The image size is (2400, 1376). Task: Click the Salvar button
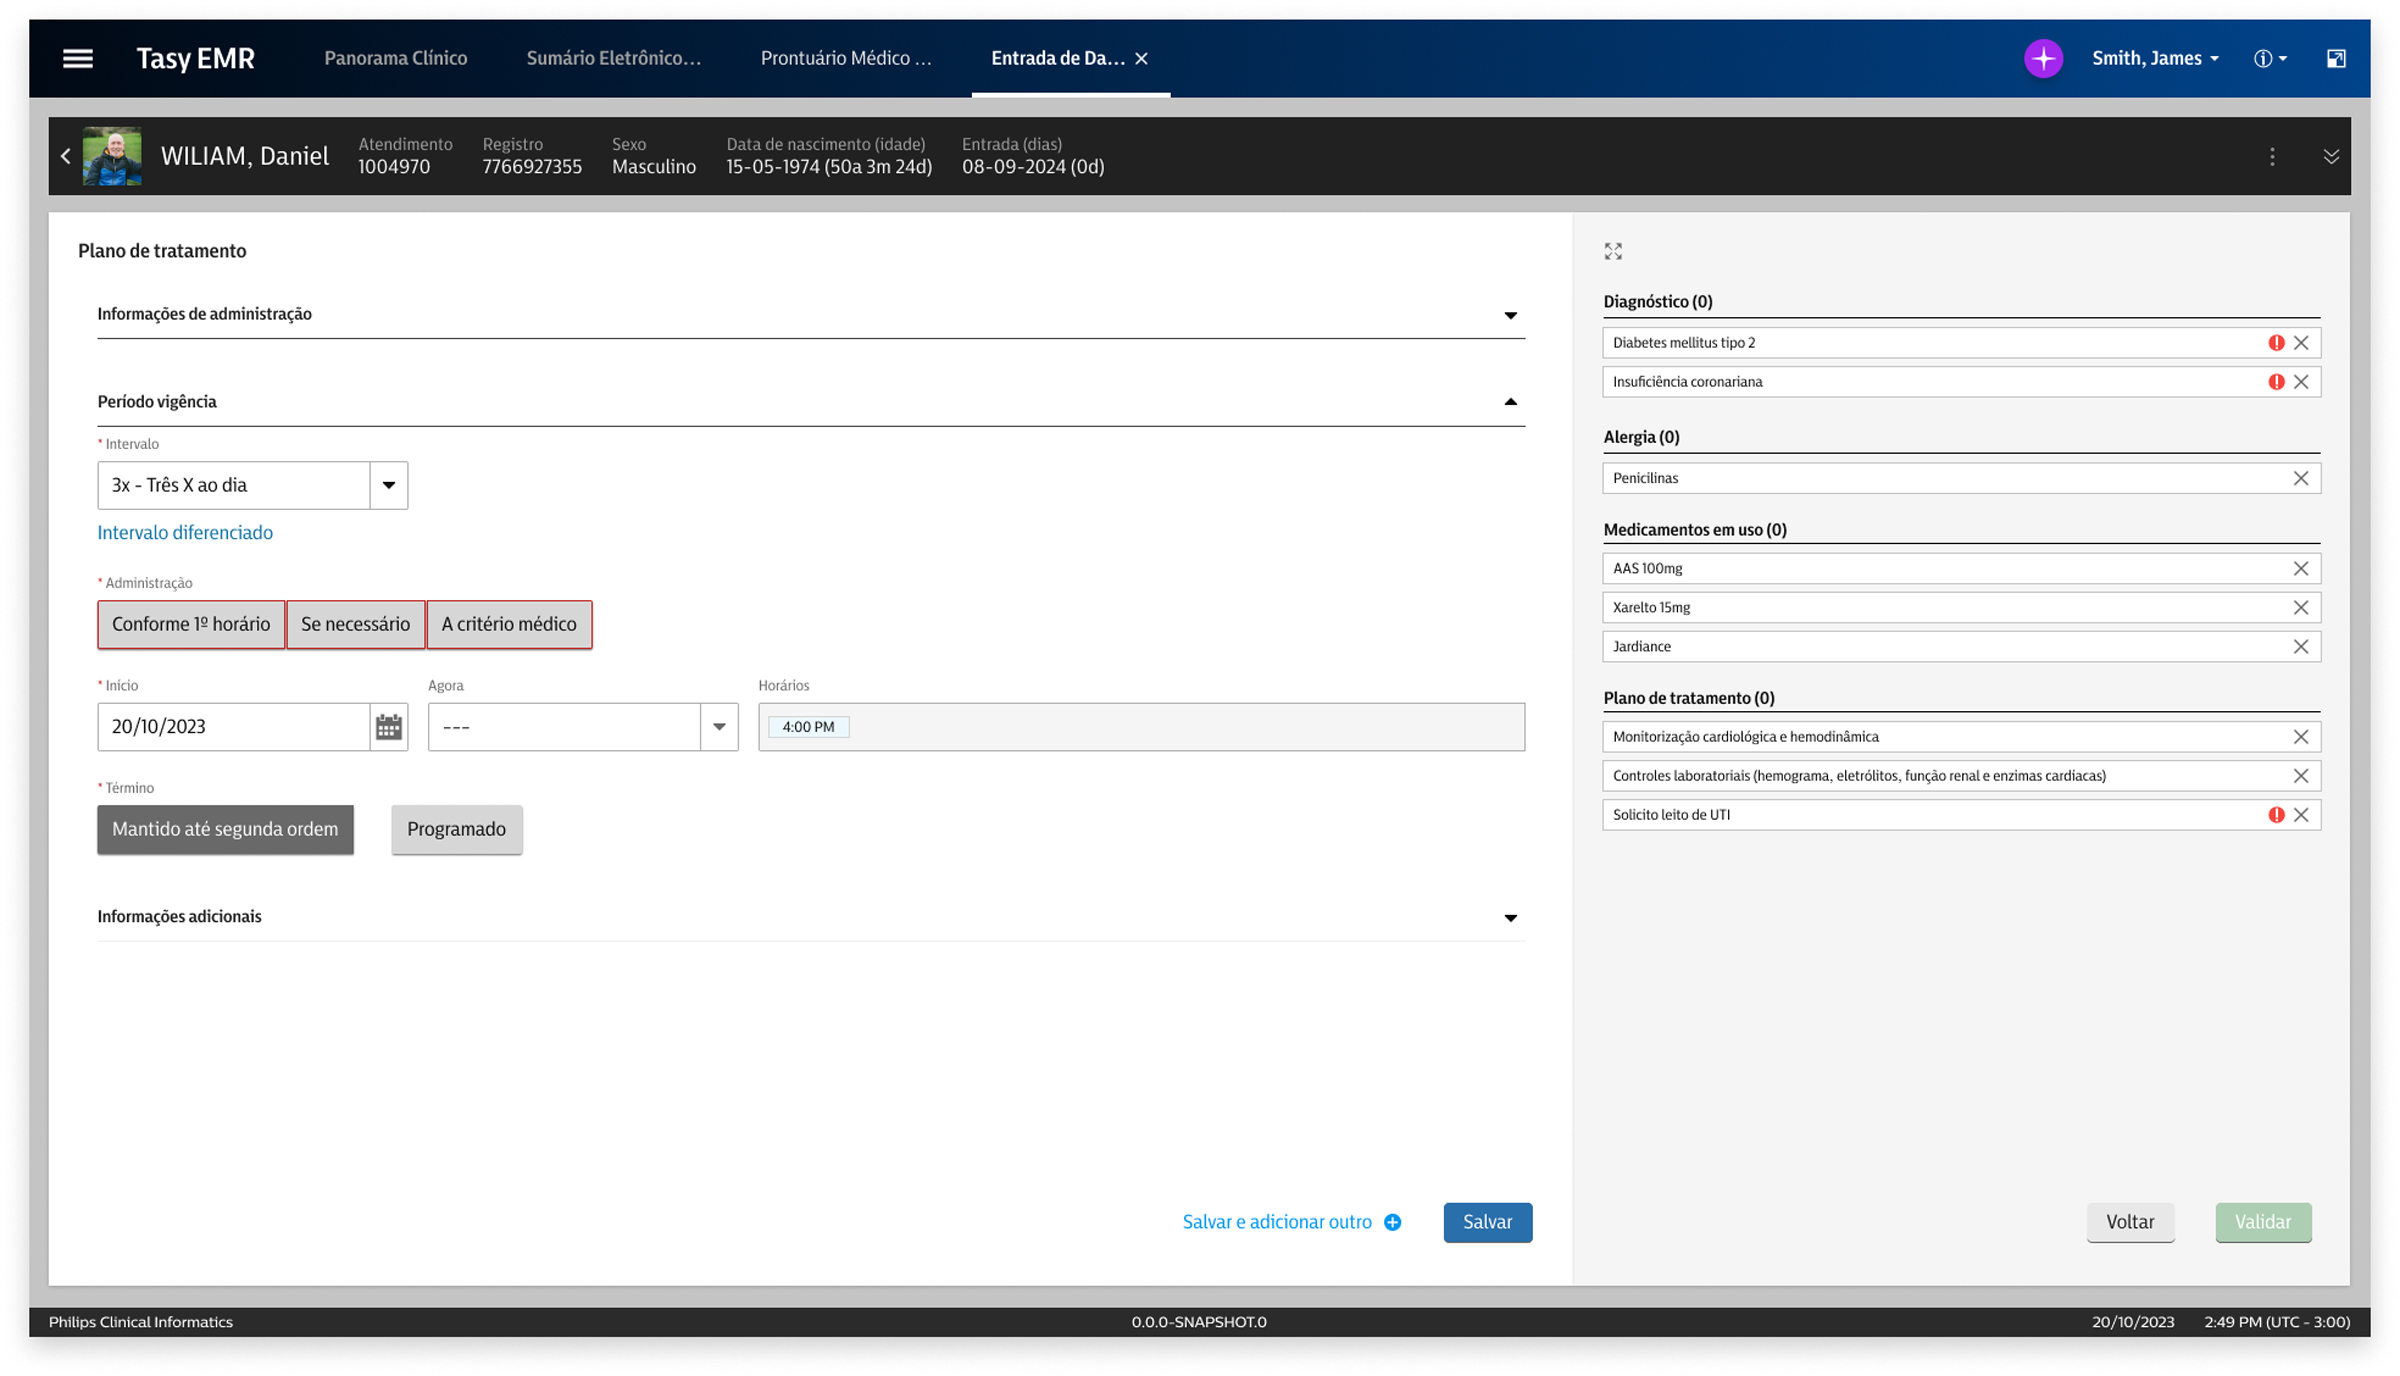[x=1486, y=1222]
